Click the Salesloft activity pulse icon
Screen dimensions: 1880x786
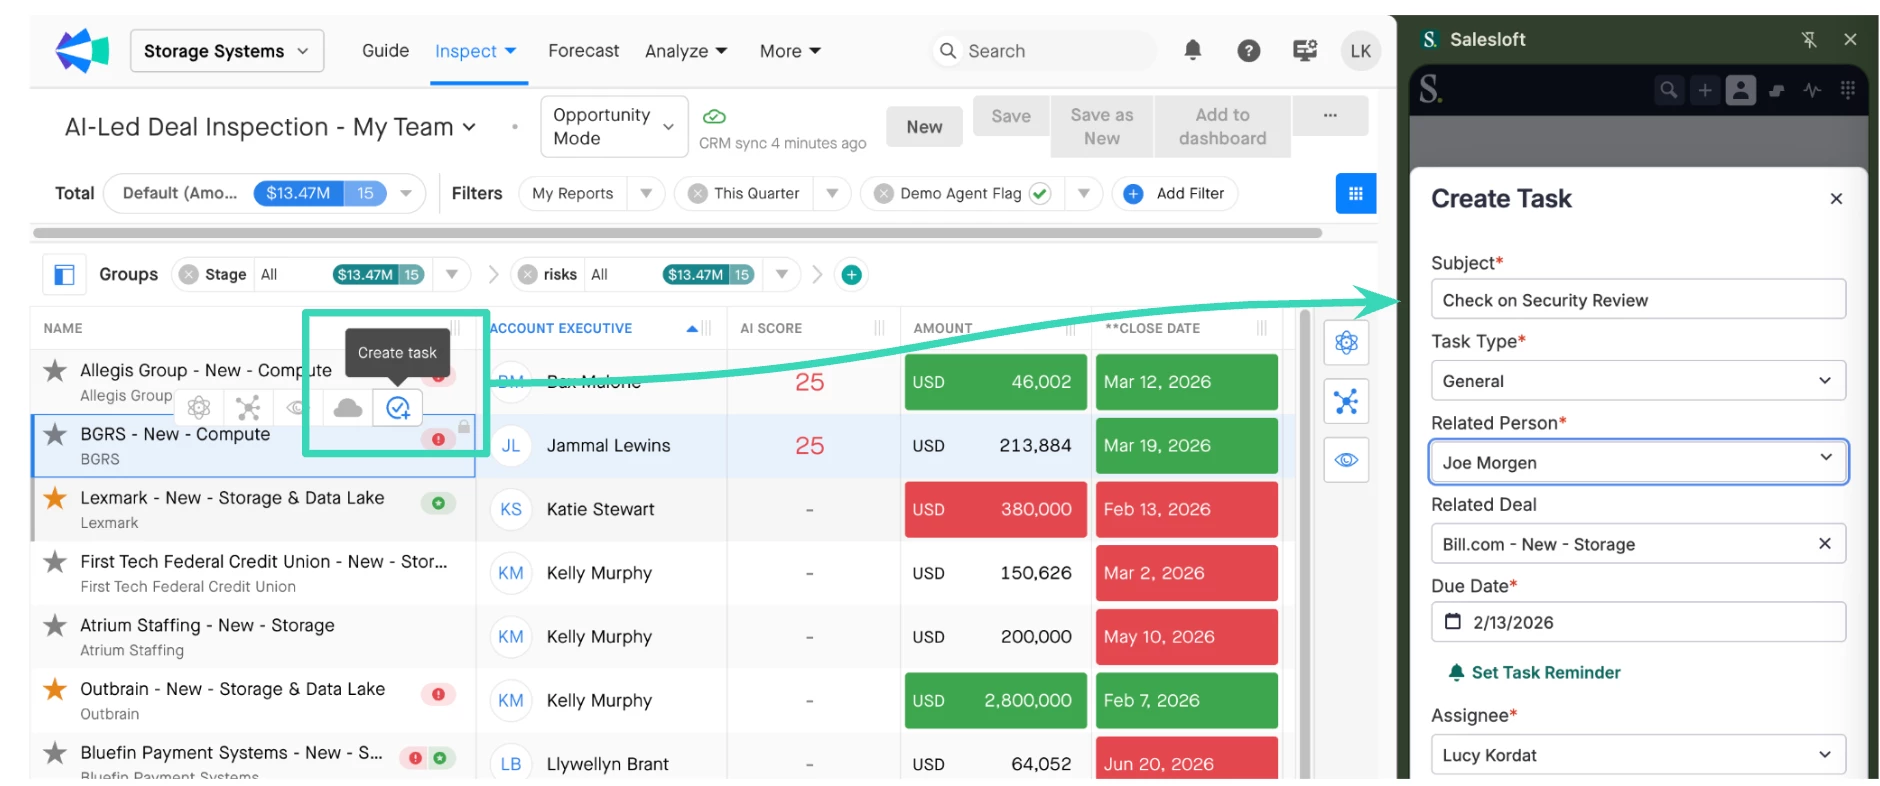(x=1812, y=90)
